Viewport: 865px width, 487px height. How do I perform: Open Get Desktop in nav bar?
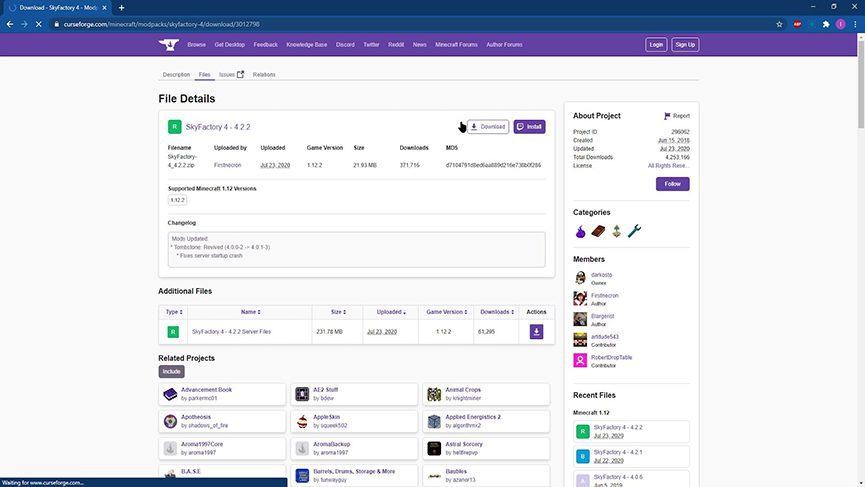click(x=229, y=45)
